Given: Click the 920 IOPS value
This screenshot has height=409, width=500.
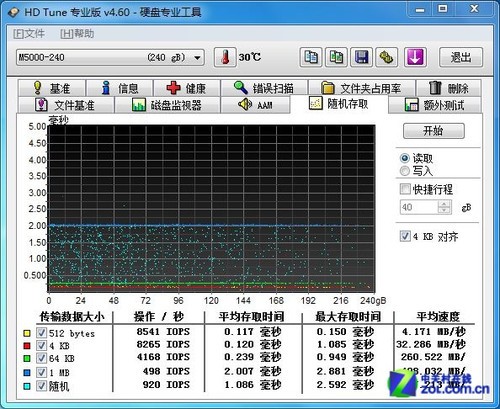Looking at the screenshot, I should click(x=166, y=384).
